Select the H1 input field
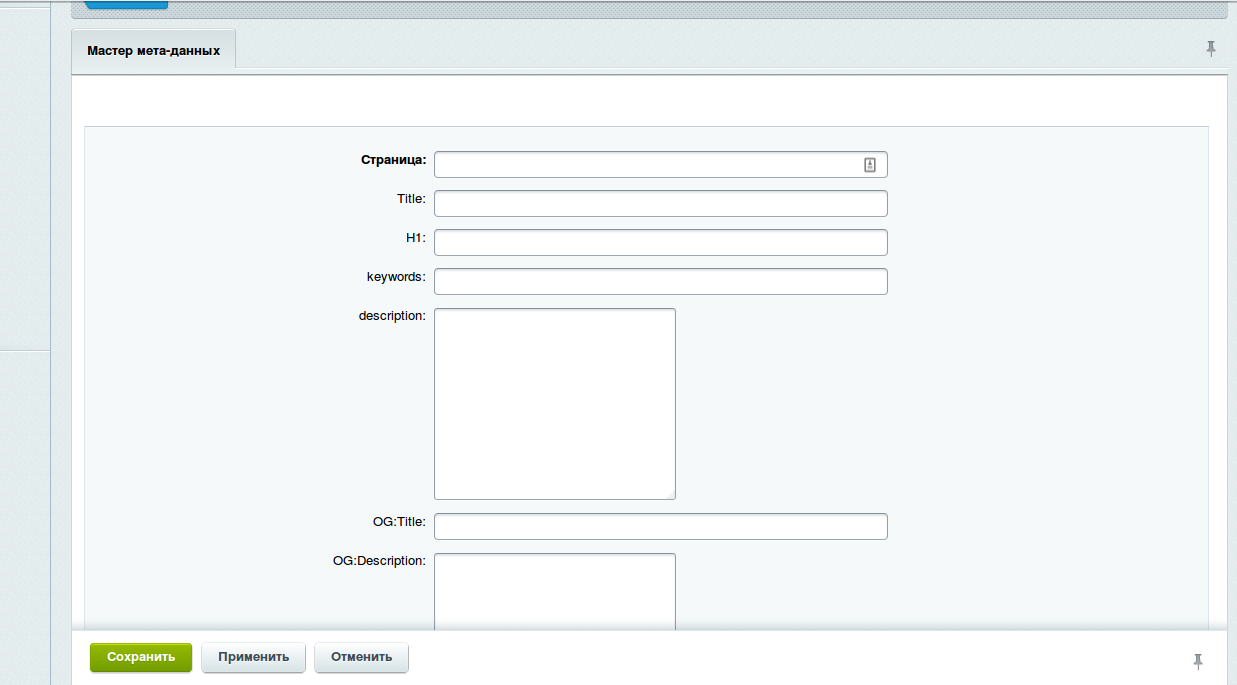1237x685 pixels. click(660, 243)
